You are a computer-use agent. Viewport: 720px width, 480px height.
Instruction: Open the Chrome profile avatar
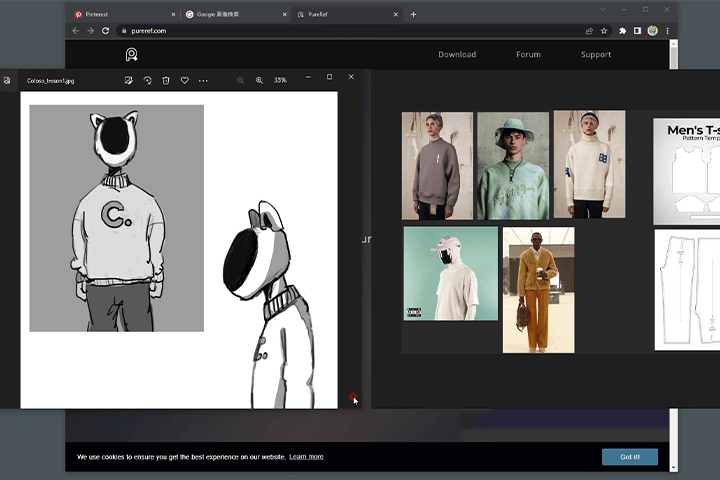(652, 31)
